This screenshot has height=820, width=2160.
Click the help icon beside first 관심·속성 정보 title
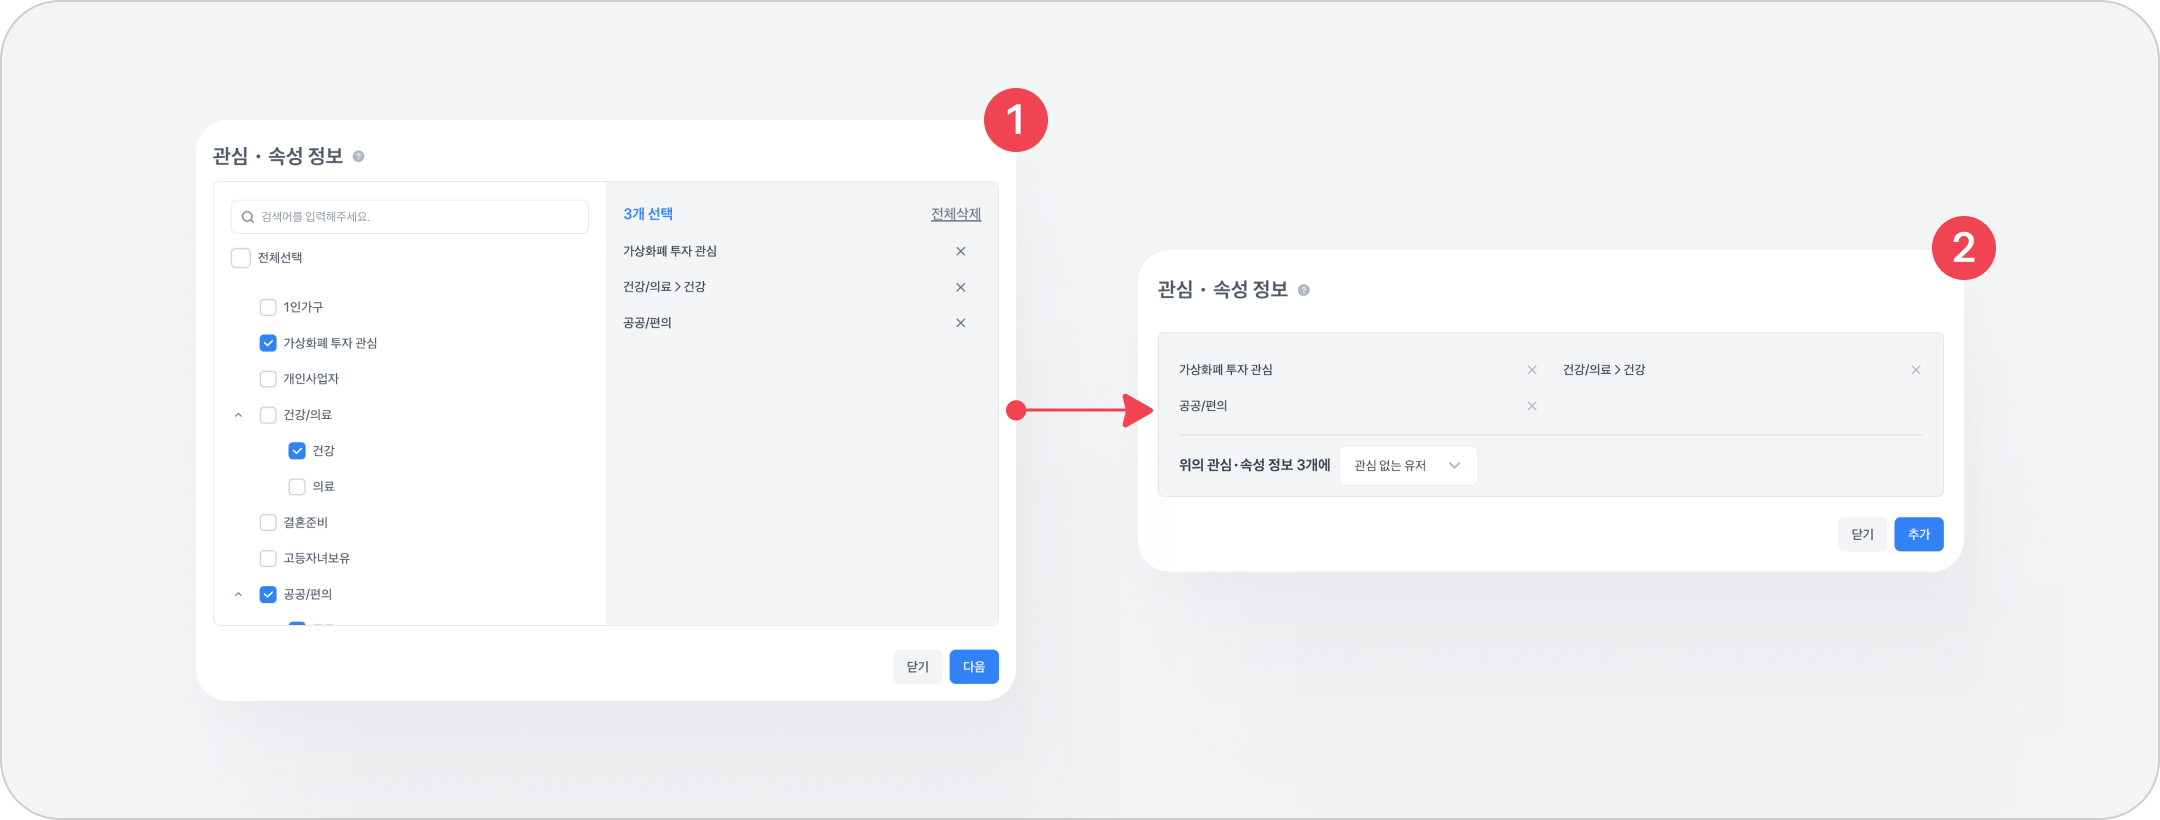(358, 157)
